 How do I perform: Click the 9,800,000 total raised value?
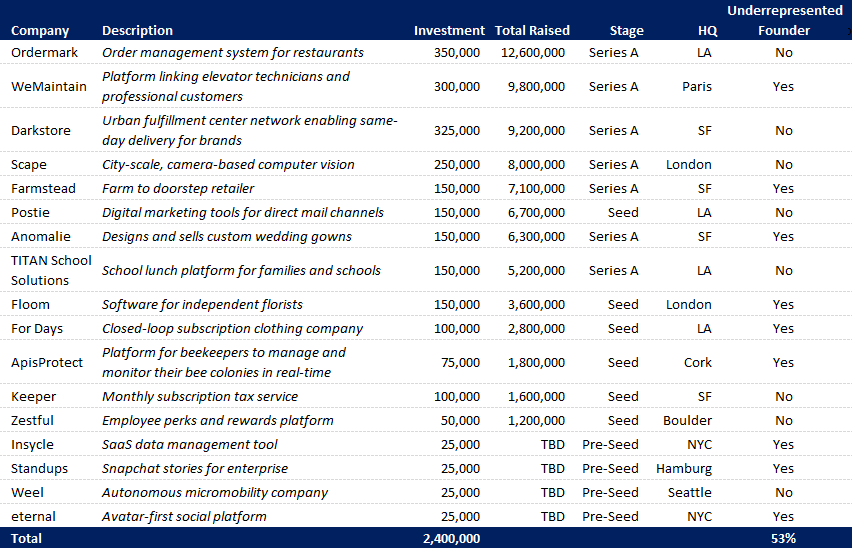[x=536, y=86]
